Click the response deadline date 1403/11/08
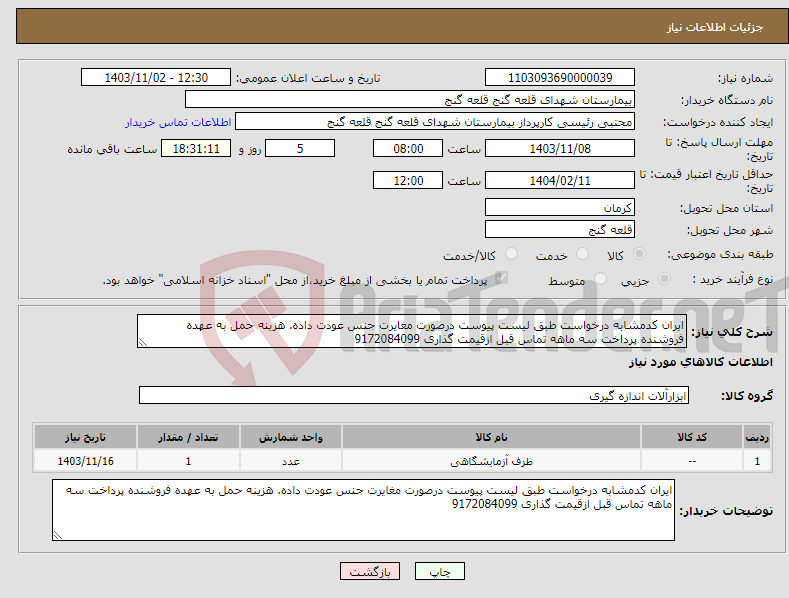This screenshot has width=789, height=598. pos(560,148)
